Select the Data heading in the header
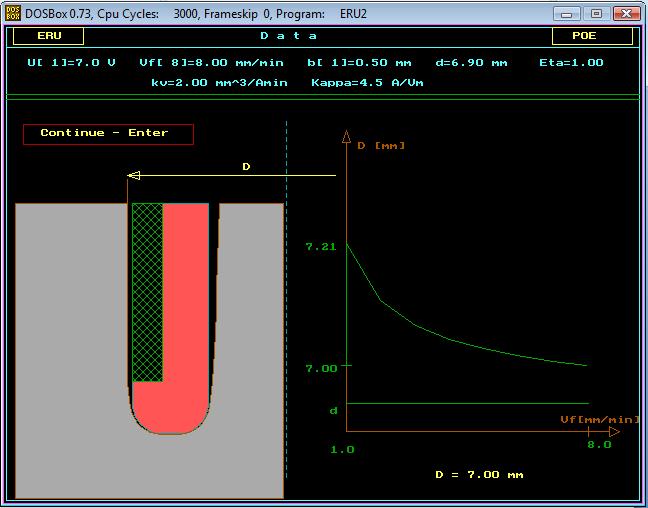This screenshot has width=648, height=508. coord(289,36)
